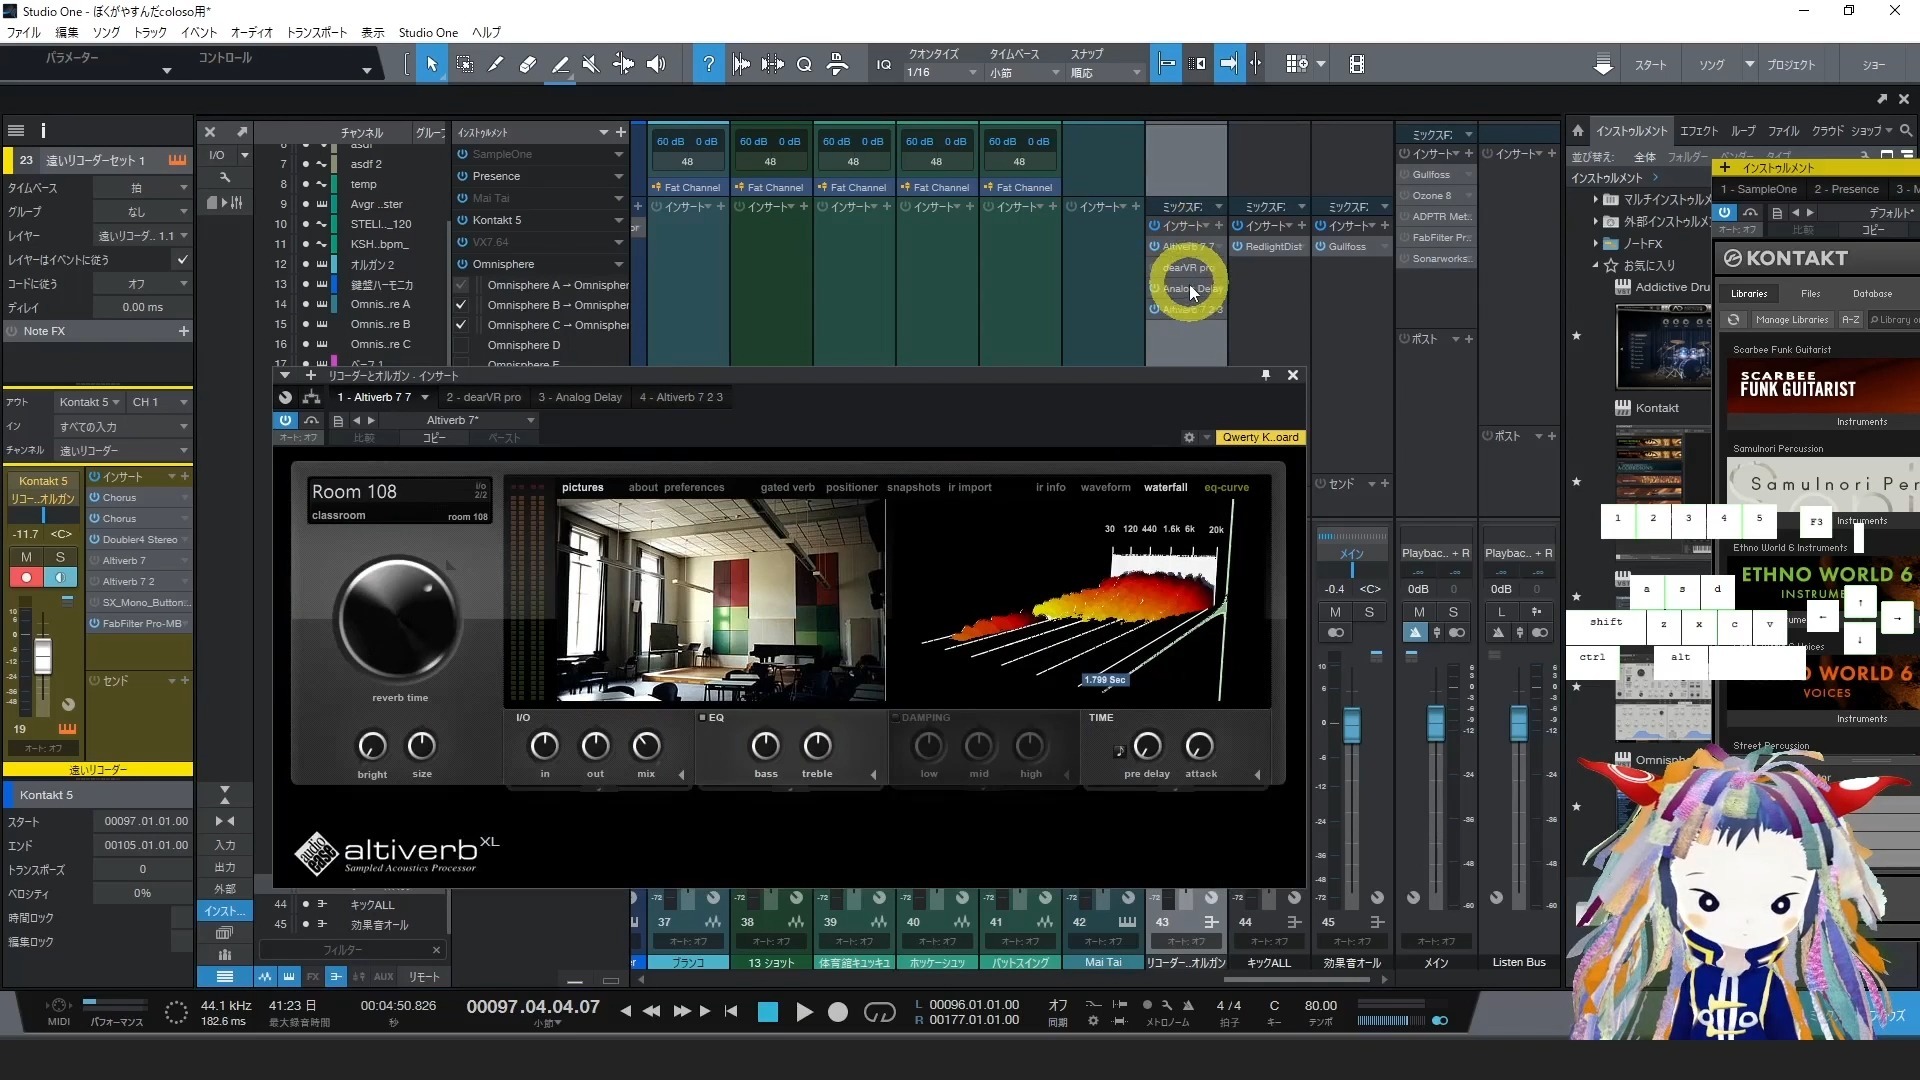
Task: Open the ファイル menu
Action: pos(24,32)
